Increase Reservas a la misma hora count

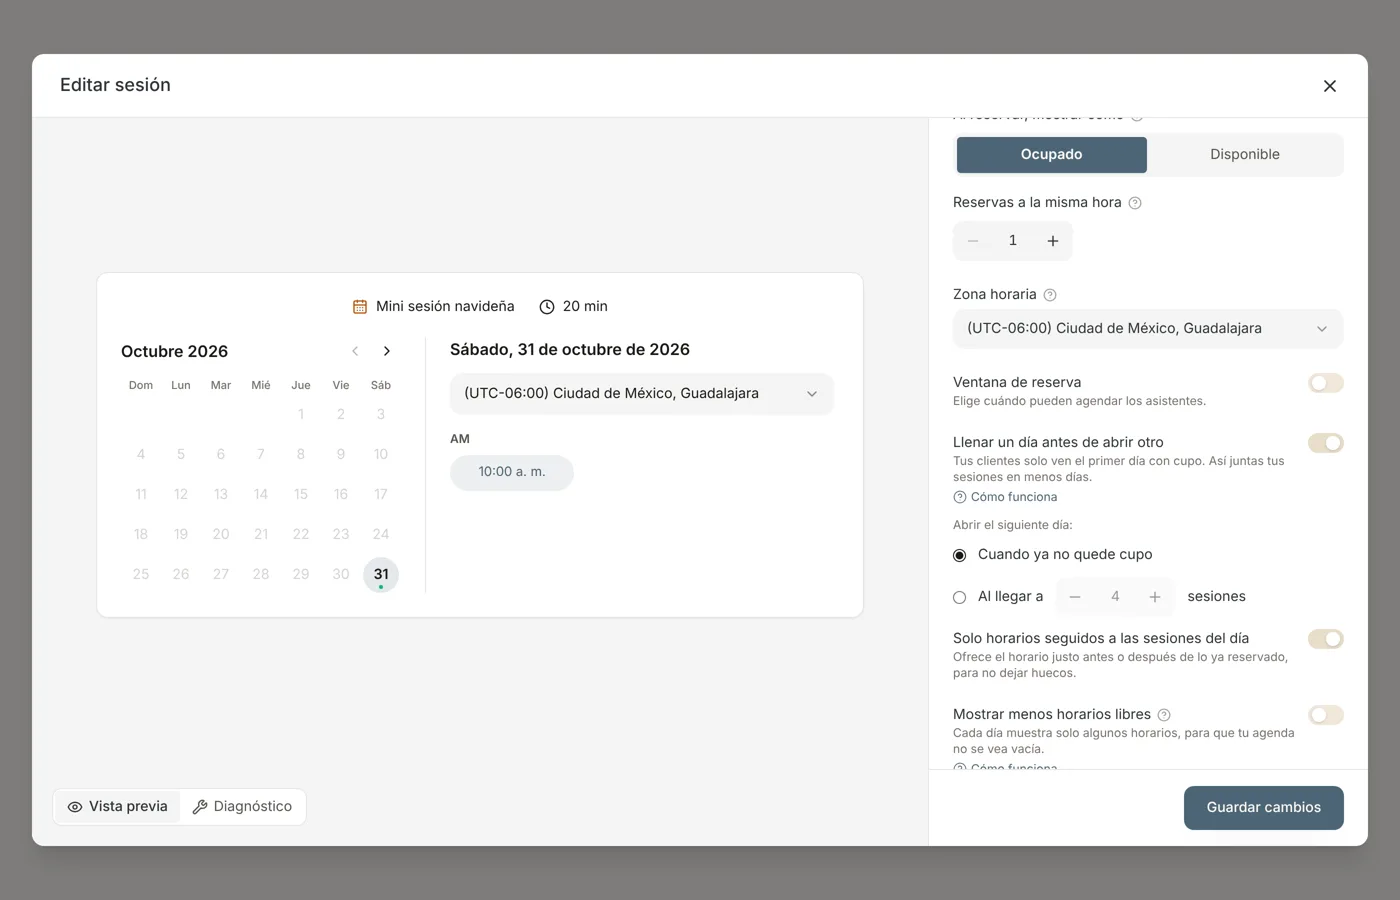coord(1053,241)
